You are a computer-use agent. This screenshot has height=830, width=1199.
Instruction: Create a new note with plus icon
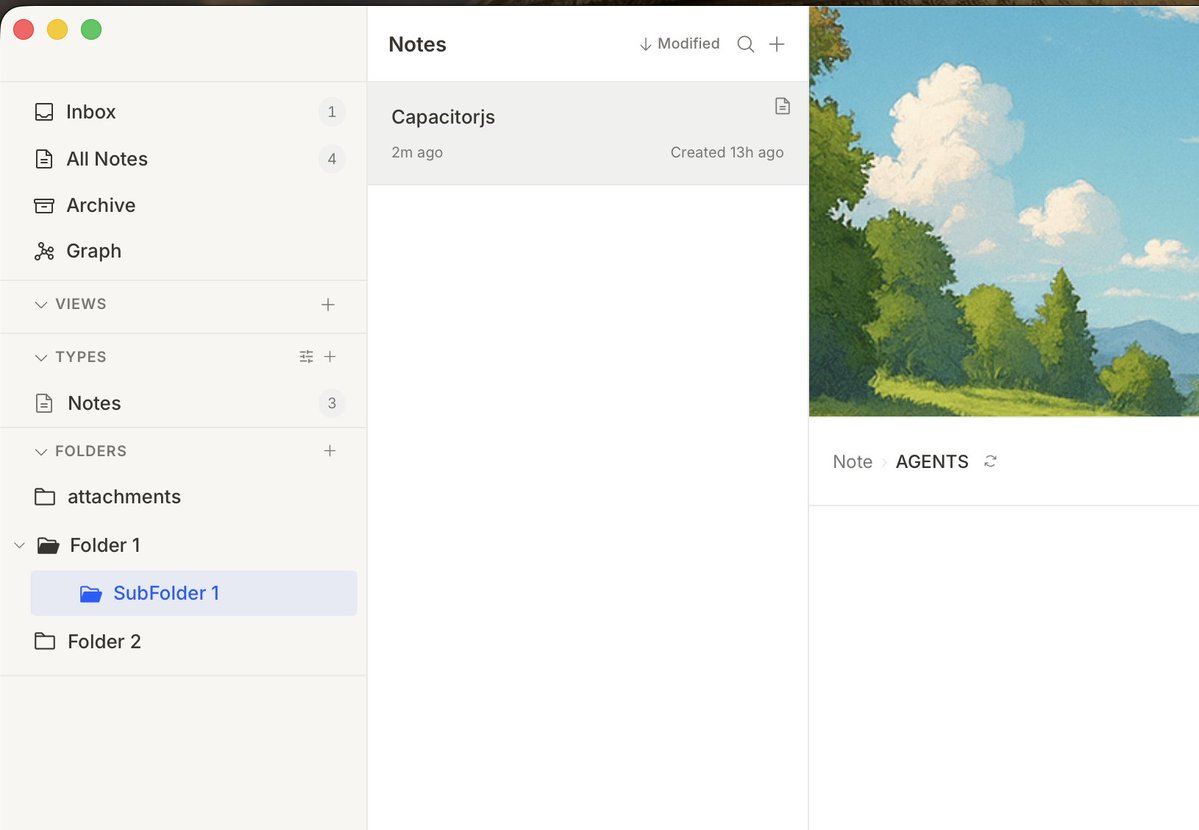(x=777, y=44)
